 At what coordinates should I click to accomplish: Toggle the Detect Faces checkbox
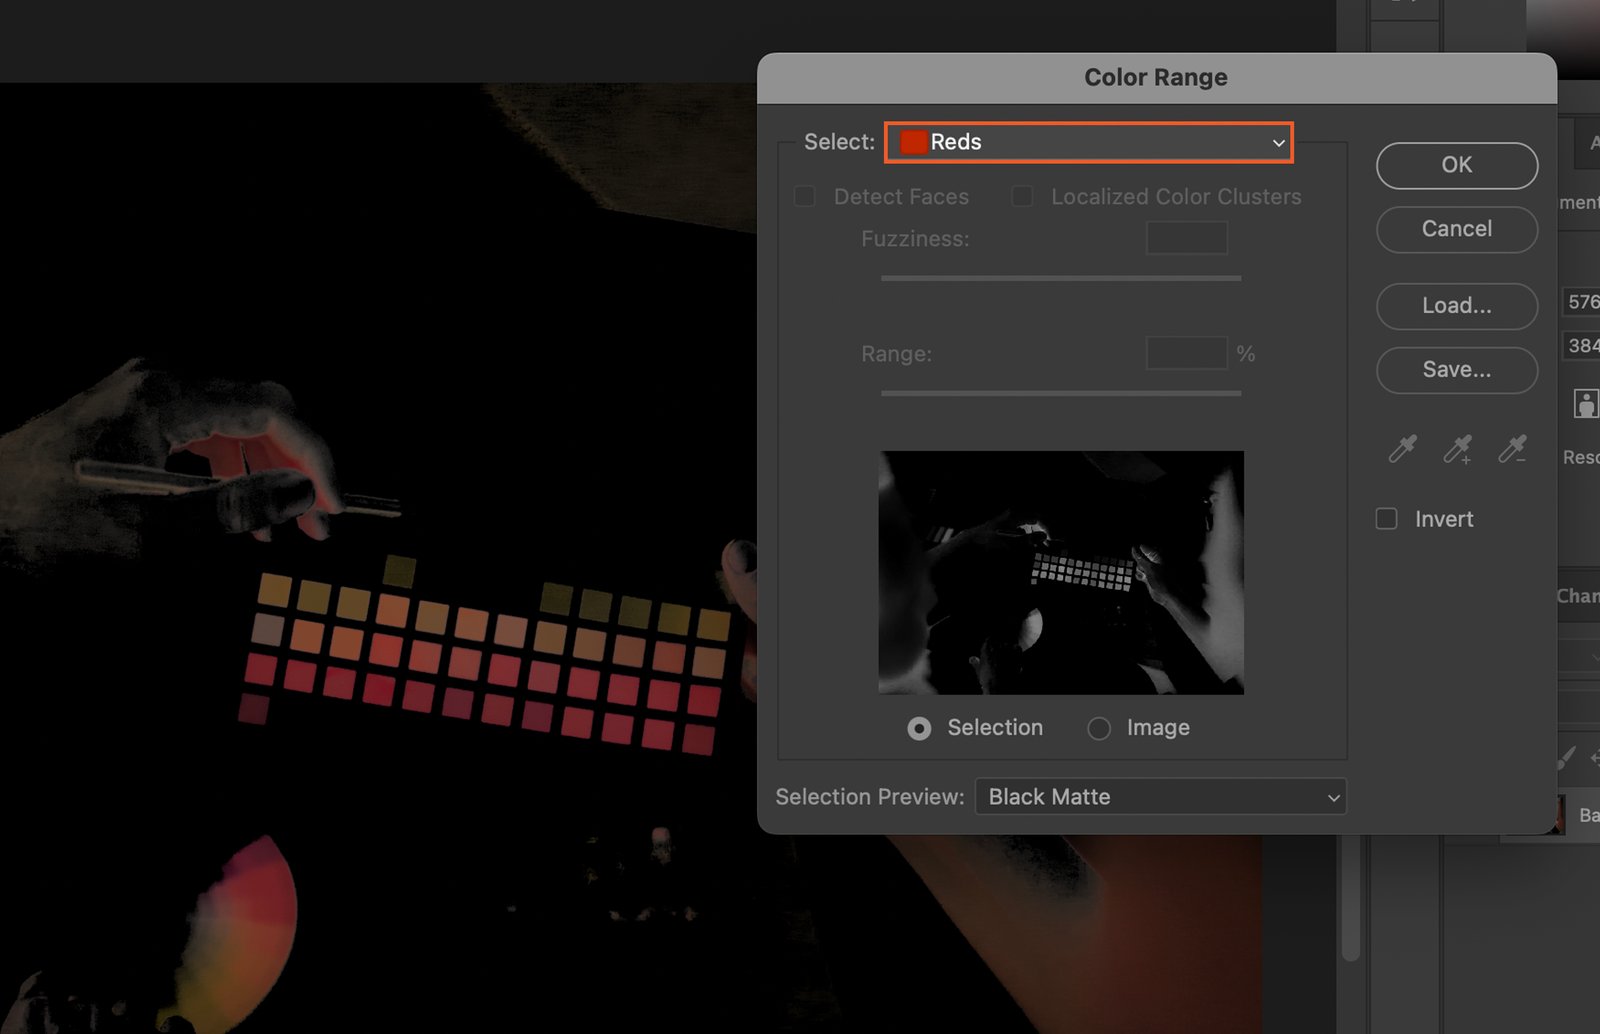pyautogui.click(x=805, y=197)
